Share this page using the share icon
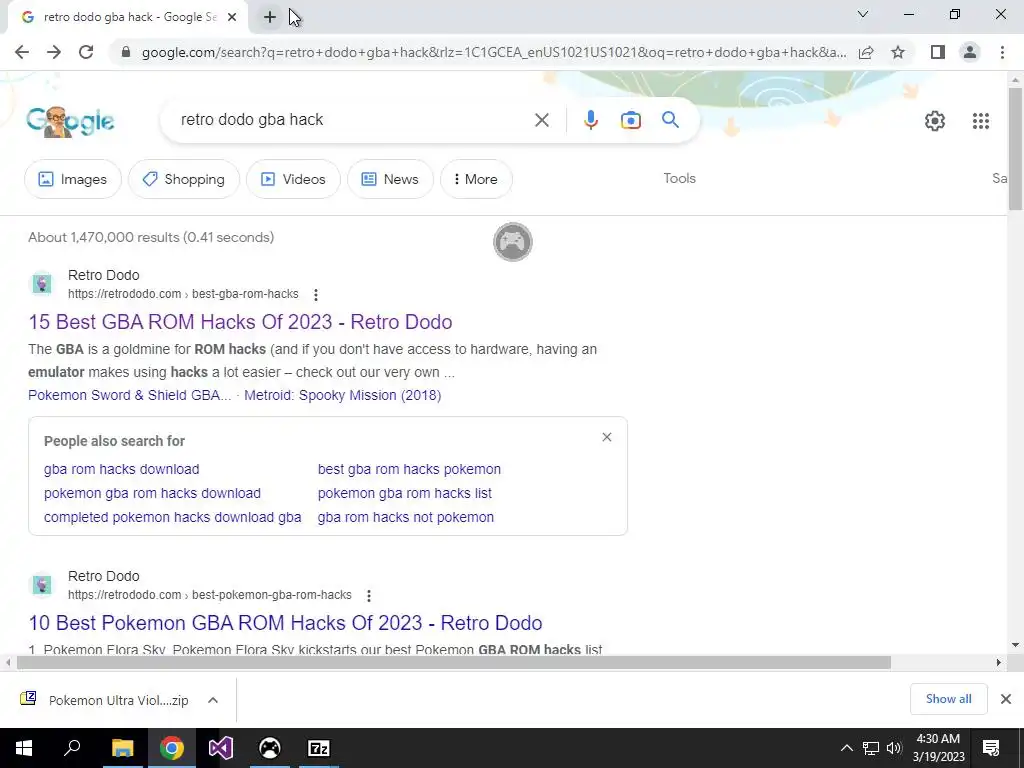Image resolution: width=1024 pixels, height=768 pixels. [866, 52]
